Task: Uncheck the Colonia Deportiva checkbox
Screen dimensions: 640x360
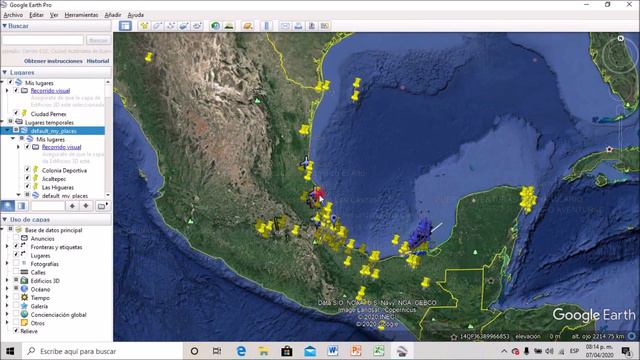Action: click(27, 169)
